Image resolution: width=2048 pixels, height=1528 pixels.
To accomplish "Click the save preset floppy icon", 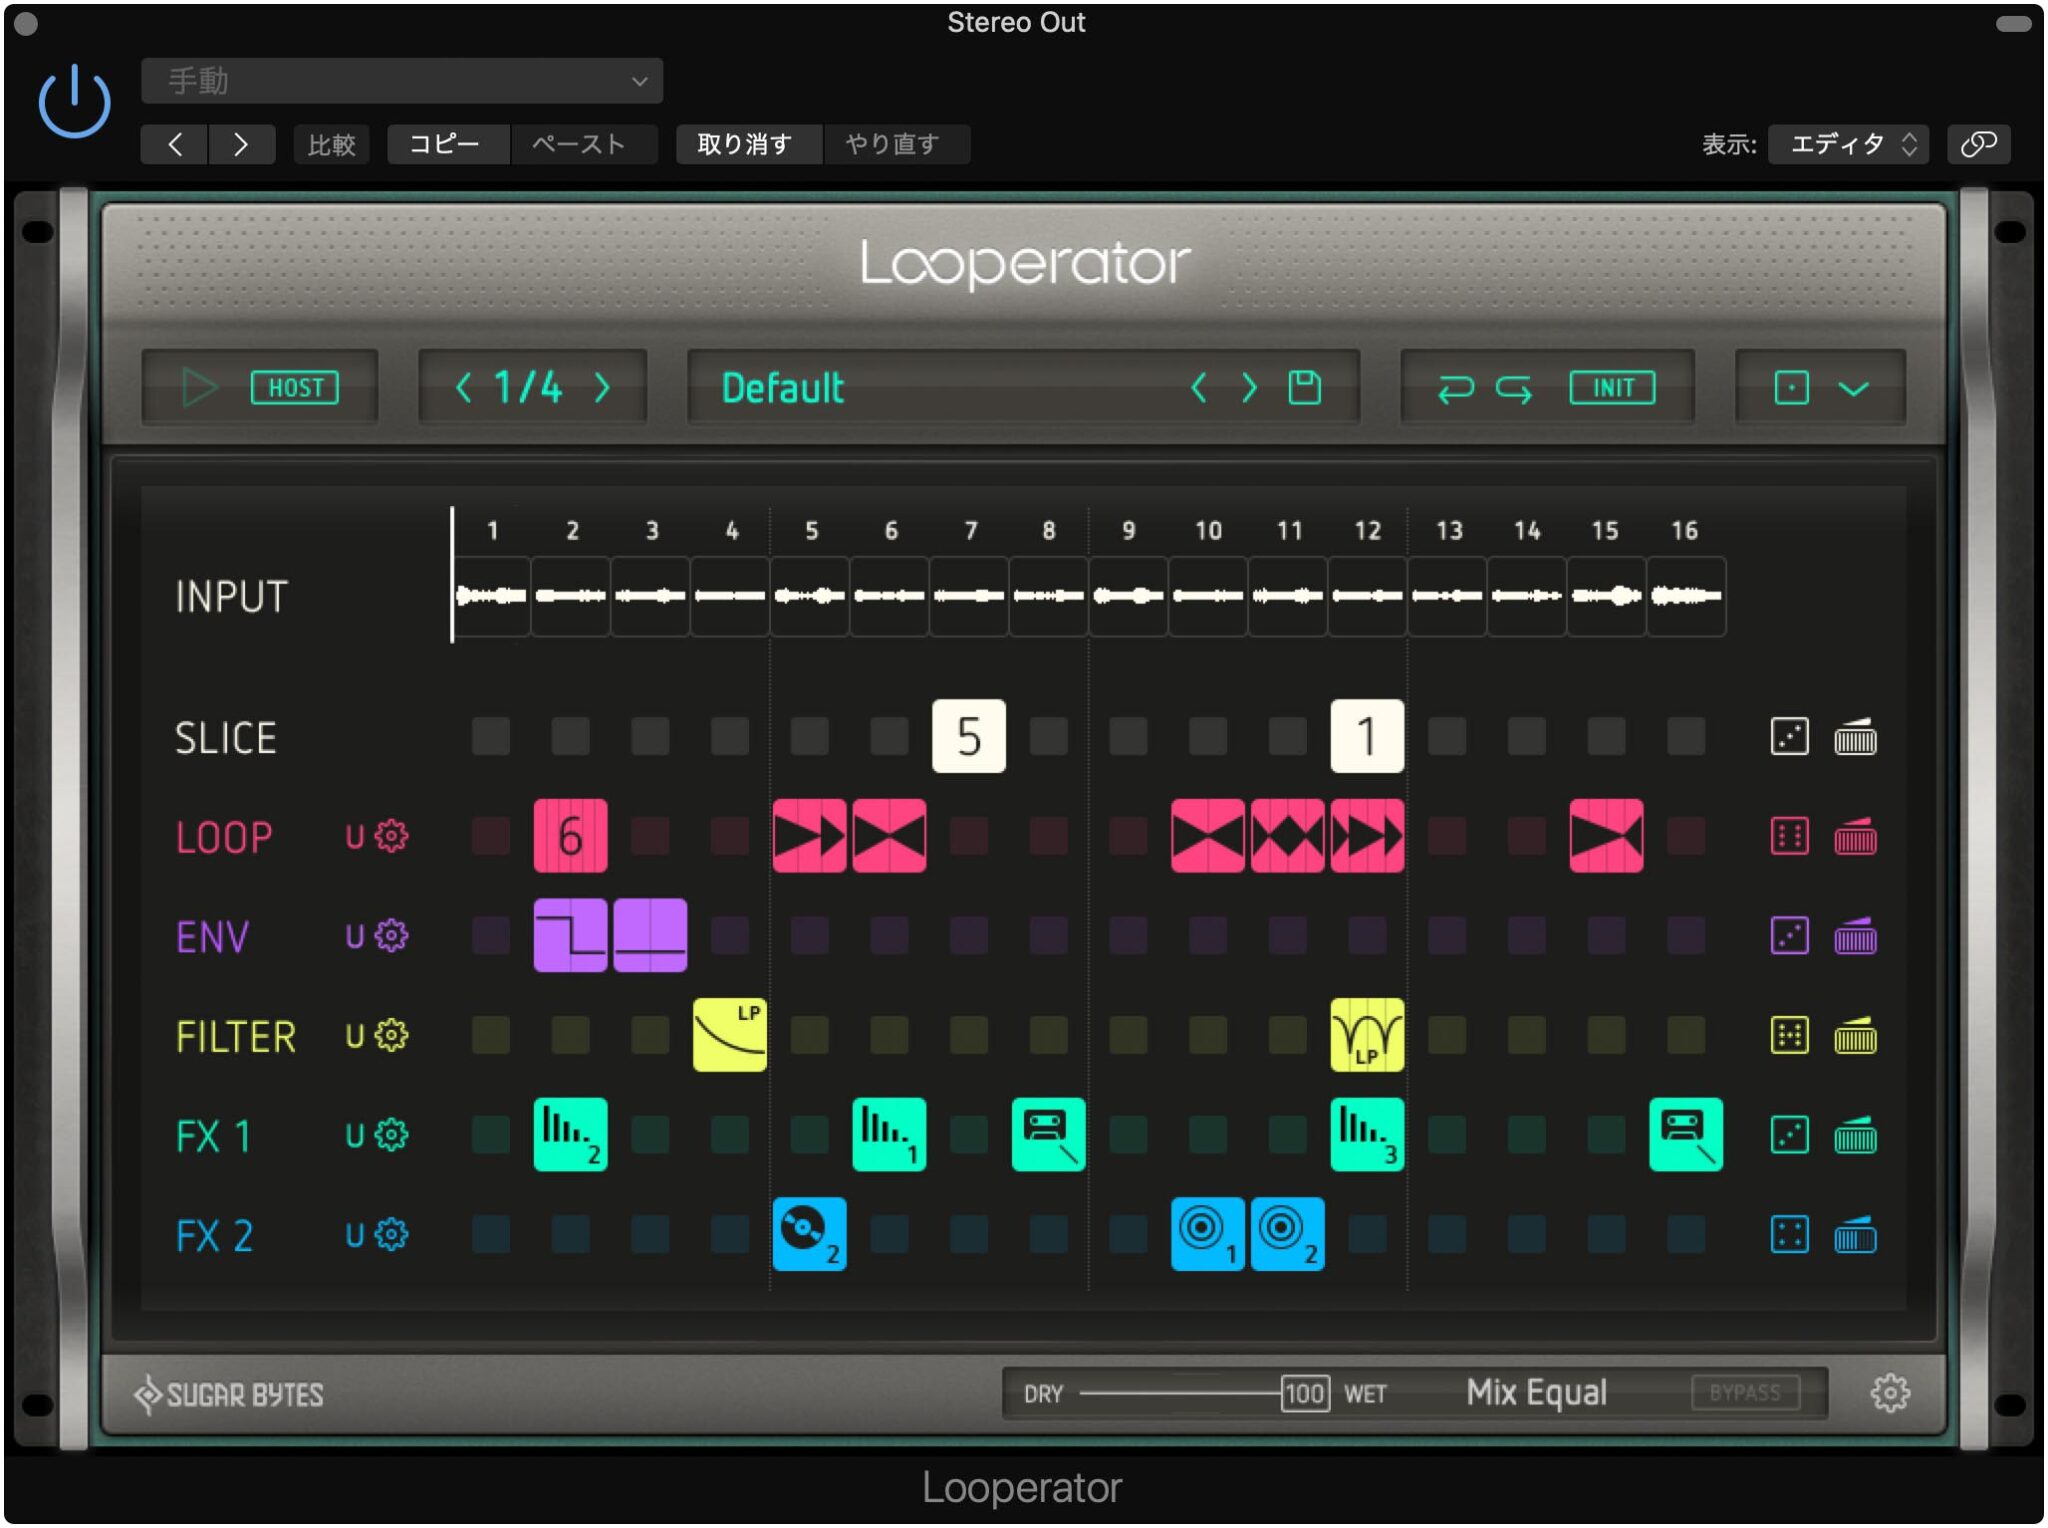I will point(1304,387).
